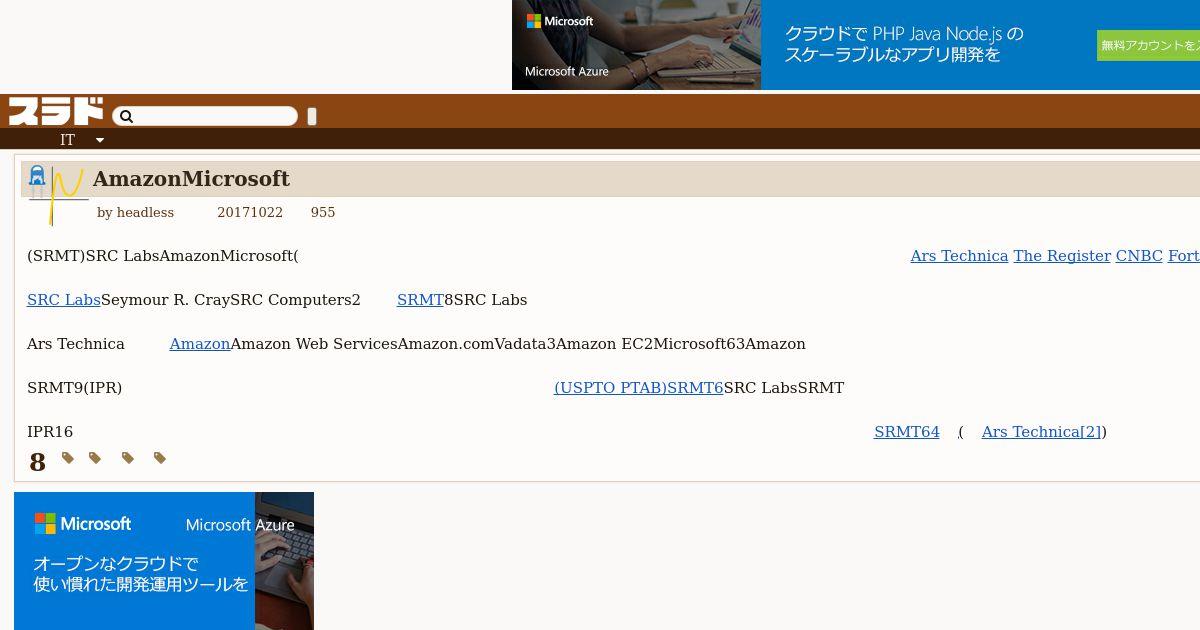Viewport: 1200px width, 630px height.
Task: Click the lower Microsoft Azure ad
Action: click(164, 561)
